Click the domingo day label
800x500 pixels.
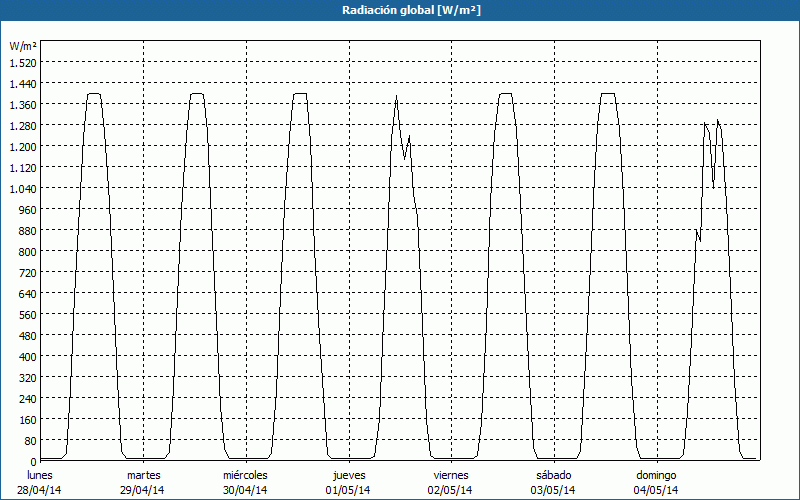coord(656,475)
